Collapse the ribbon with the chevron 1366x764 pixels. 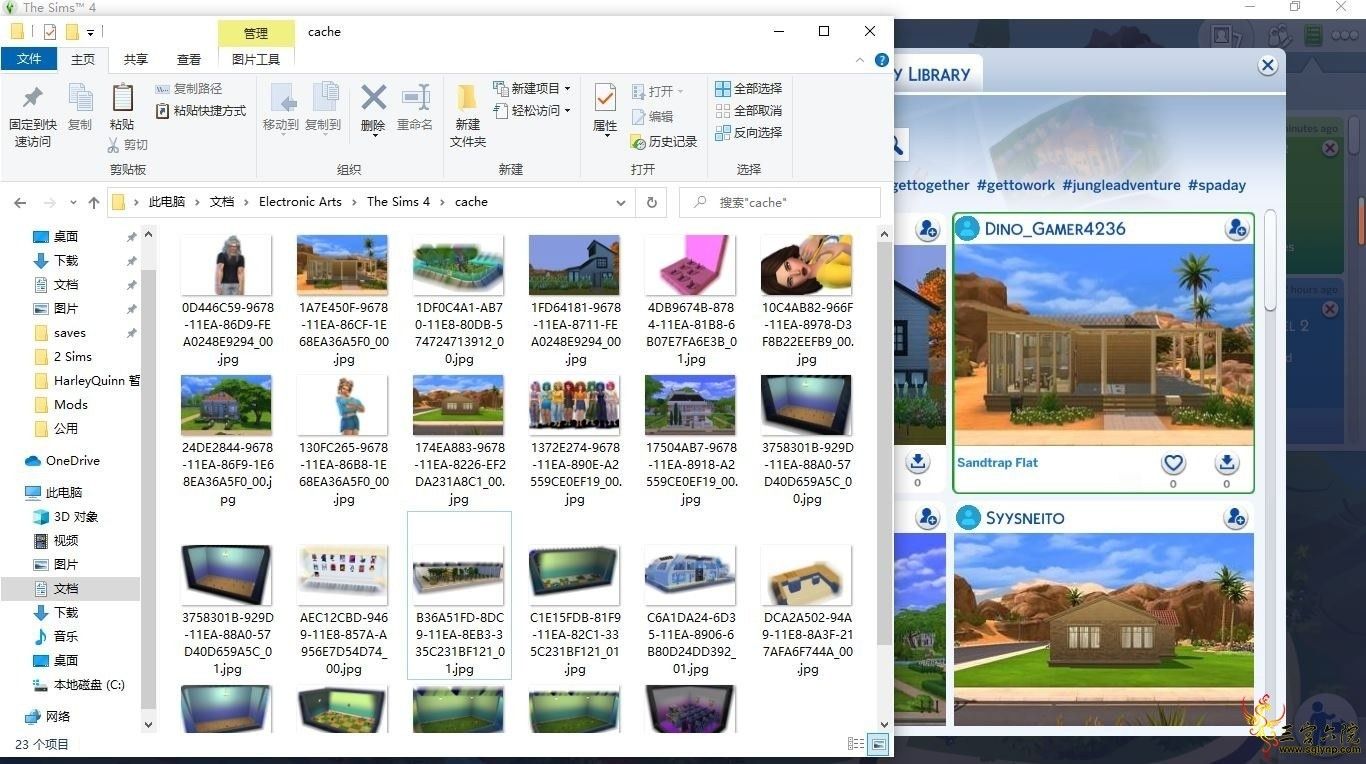[x=860, y=60]
